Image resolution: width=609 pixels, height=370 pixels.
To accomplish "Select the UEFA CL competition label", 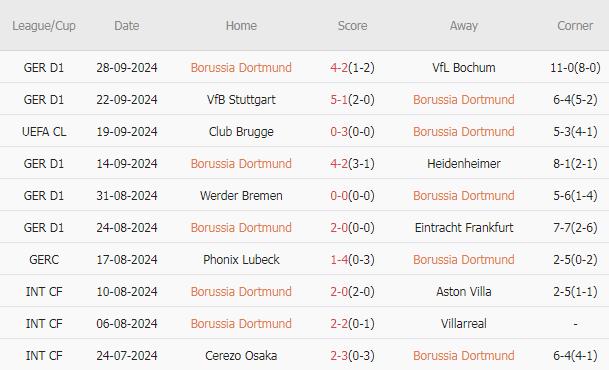I will click(44, 132).
